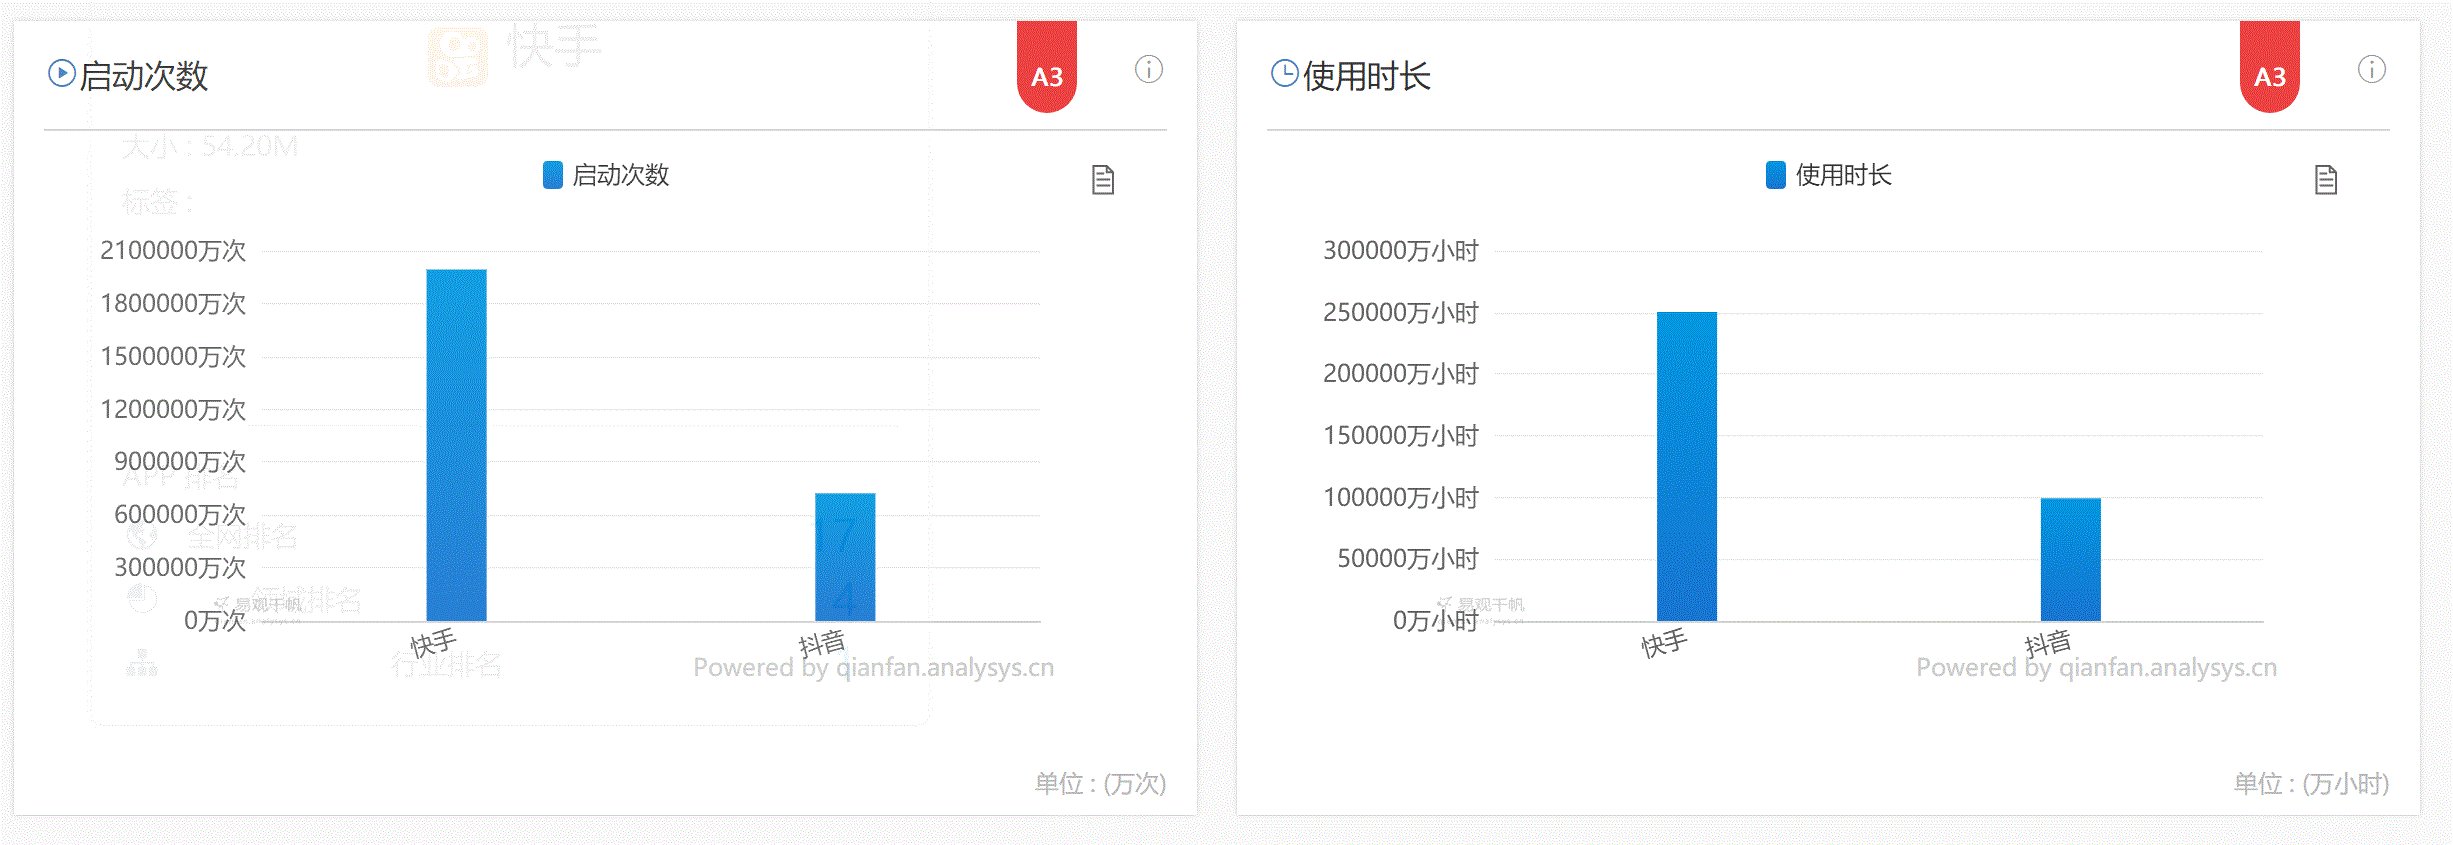
Task: Open info icon in 启动次数 panel
Action: tap(1148, 70)
